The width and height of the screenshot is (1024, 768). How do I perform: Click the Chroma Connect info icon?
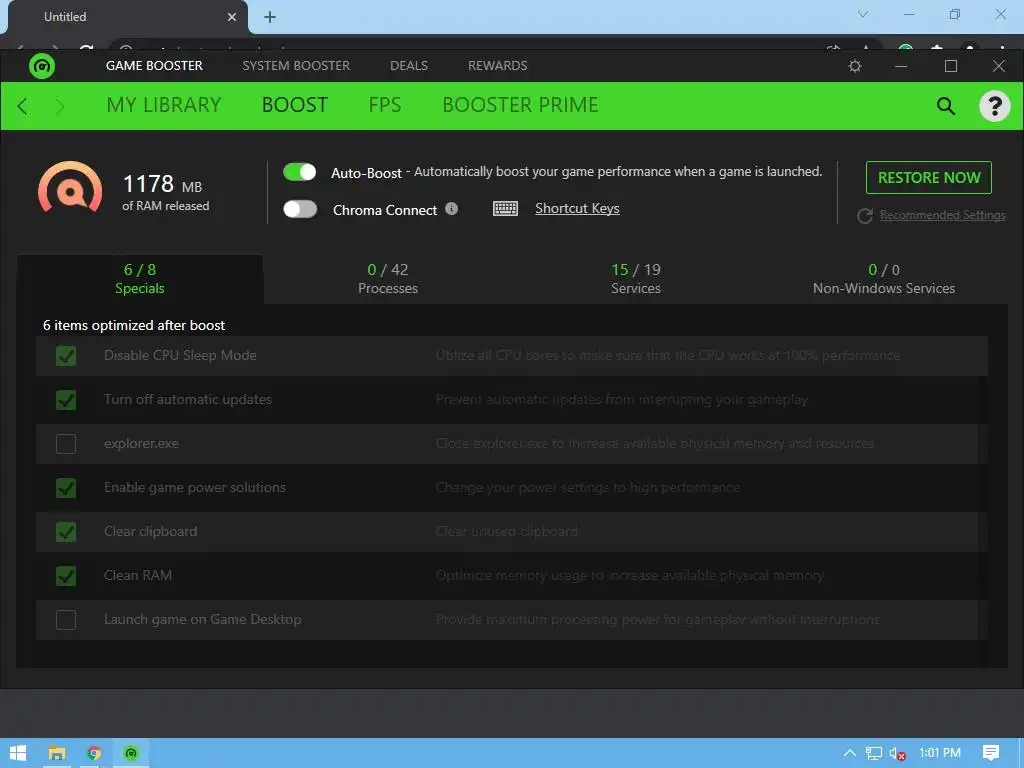click(x=451, y=208)
